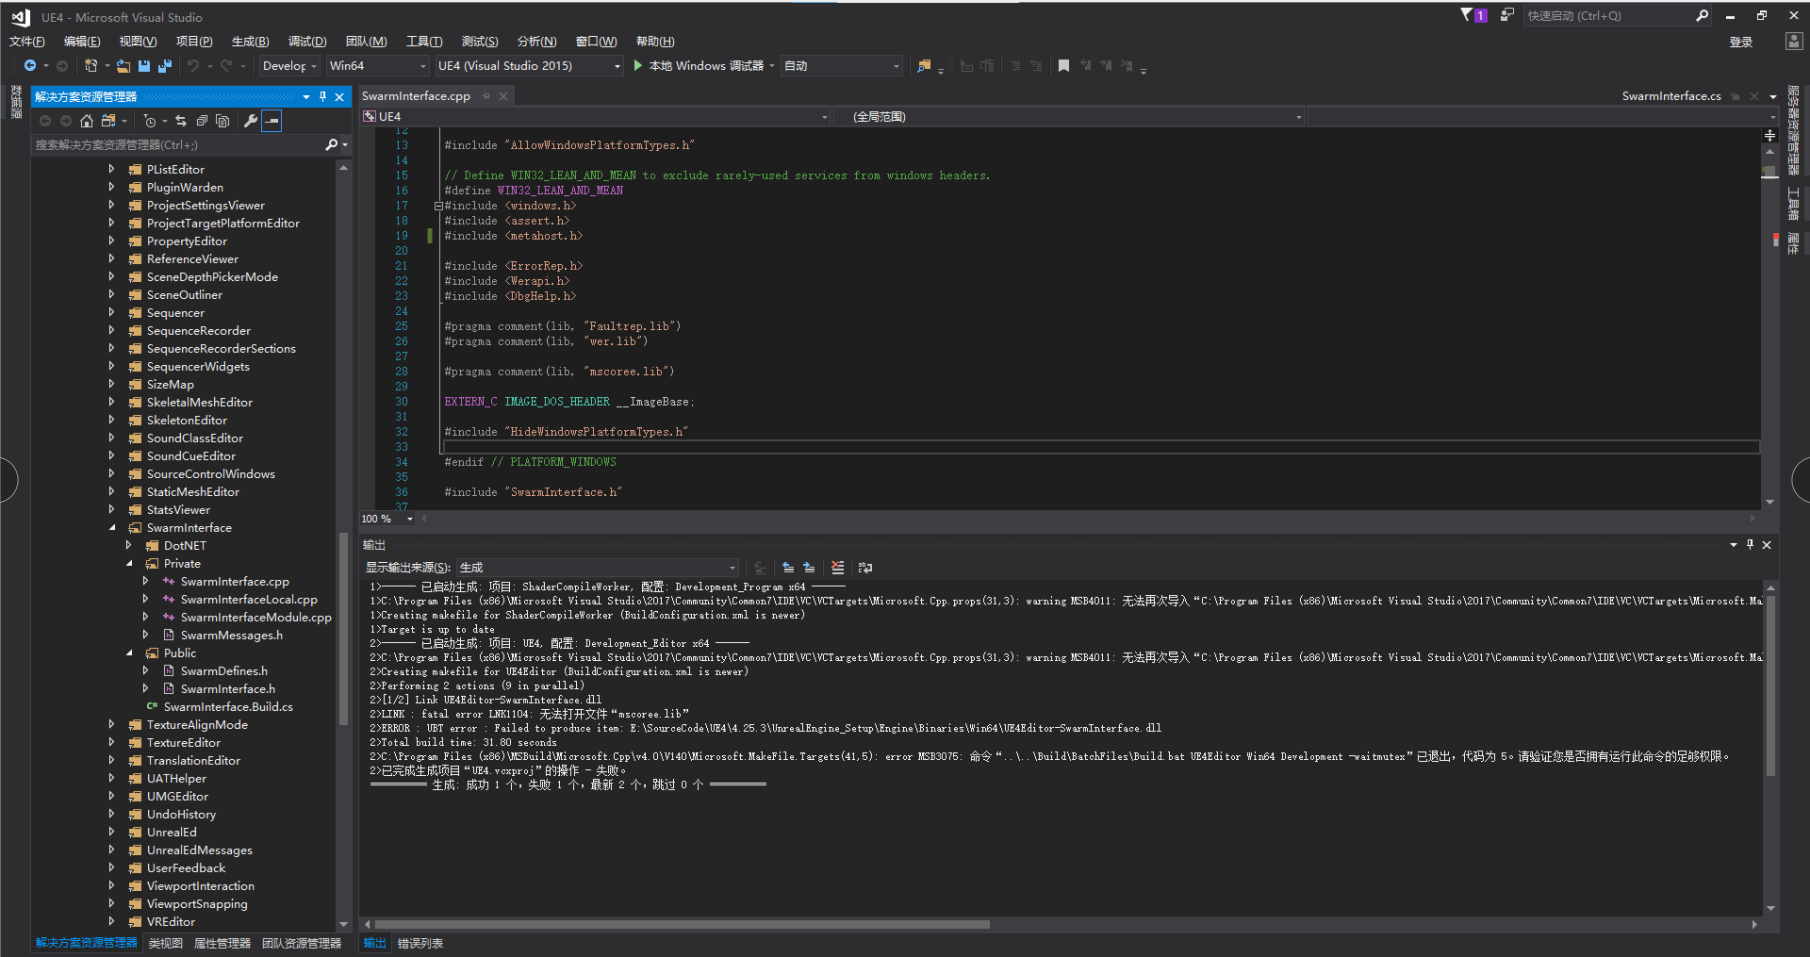Viewport: 1810px width, 957px height.
Task: Open the 全局范围 scope dropdown
Action: (1070, 117)
